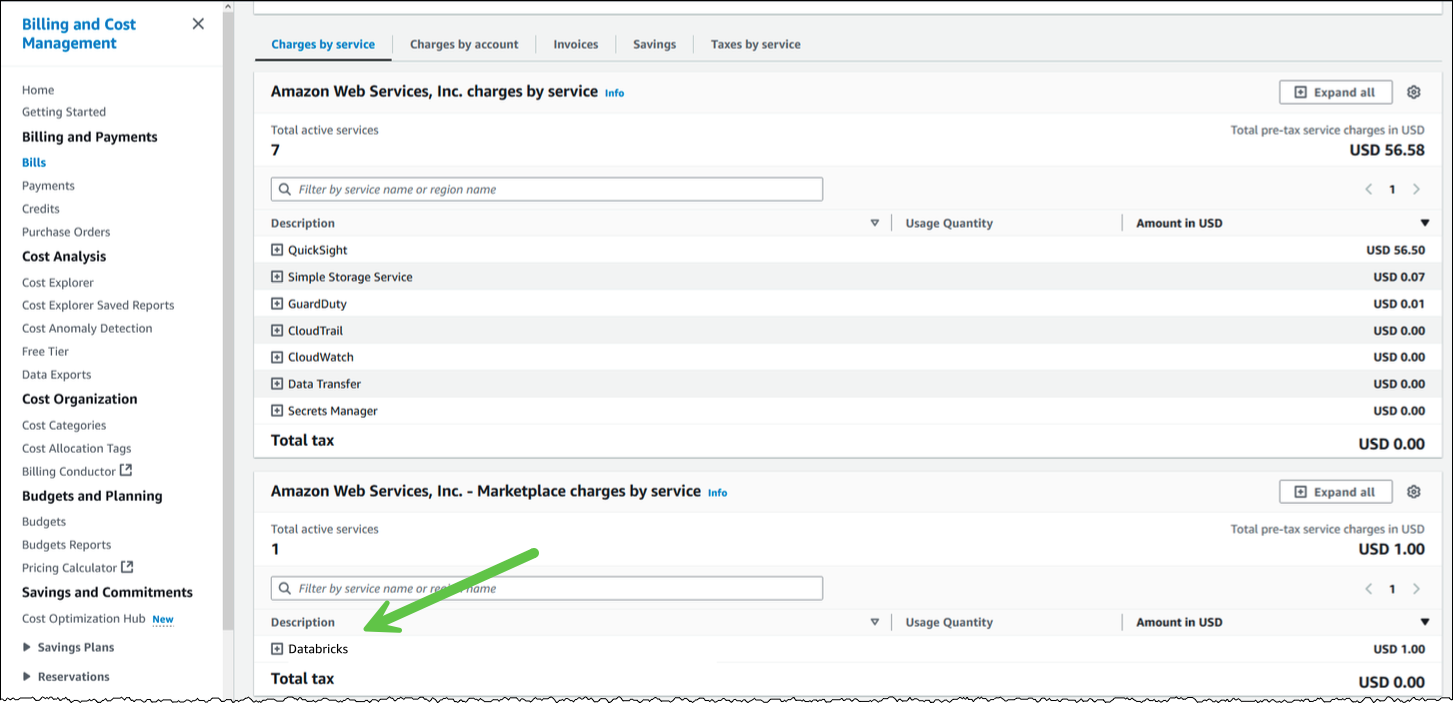Click the Usage Quantity header in AWS charges

tap(949, 223)
